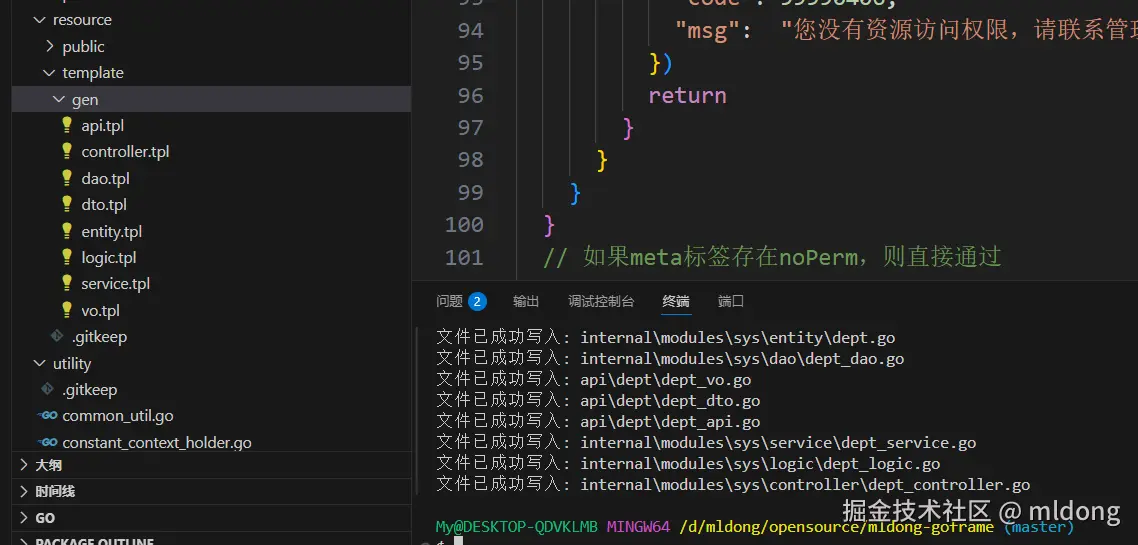Click terminal path internal\modules\sys\service\dept_service.go
1138x545 pixels.
778,443
